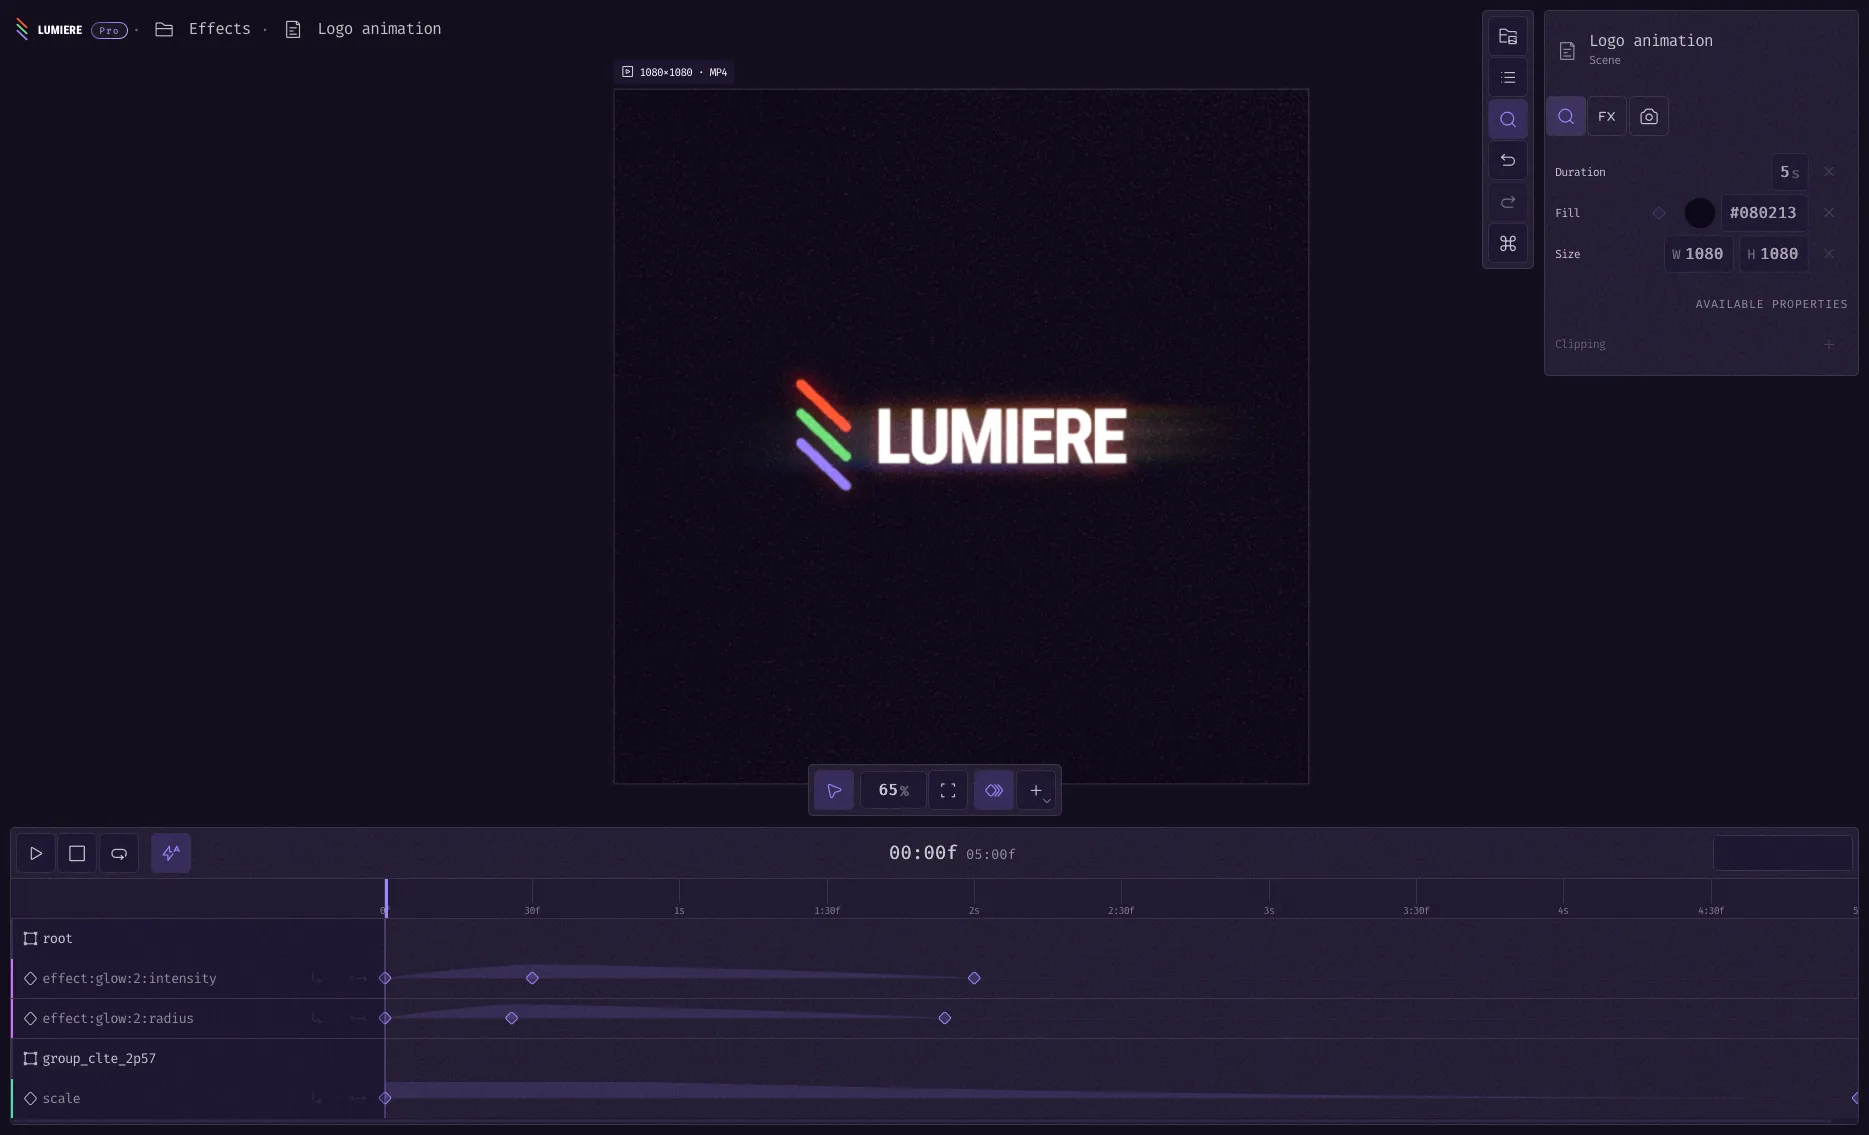Image resolution: width=1869 pixels, height=1135 pixels.
Task: Toggle loop playback in the timeline toolbar
Action: [x=119, y=853]
